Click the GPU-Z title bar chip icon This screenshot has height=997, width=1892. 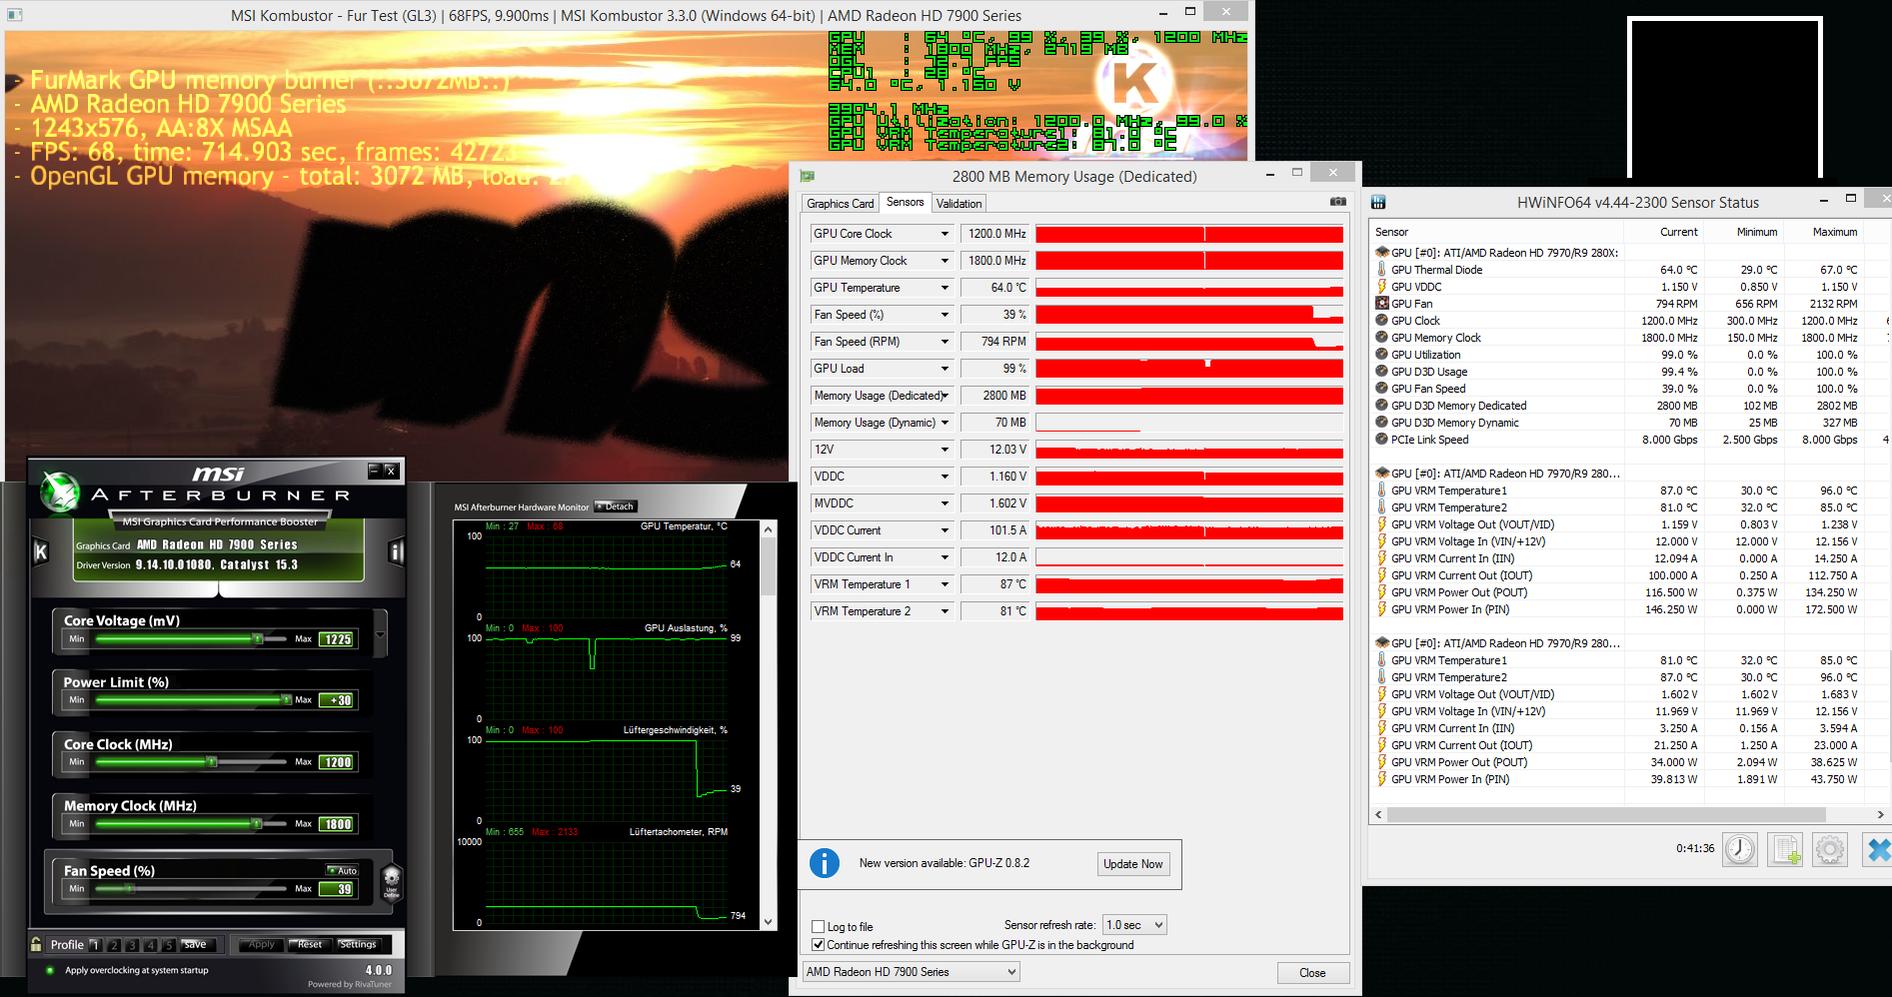click(807, 176)
